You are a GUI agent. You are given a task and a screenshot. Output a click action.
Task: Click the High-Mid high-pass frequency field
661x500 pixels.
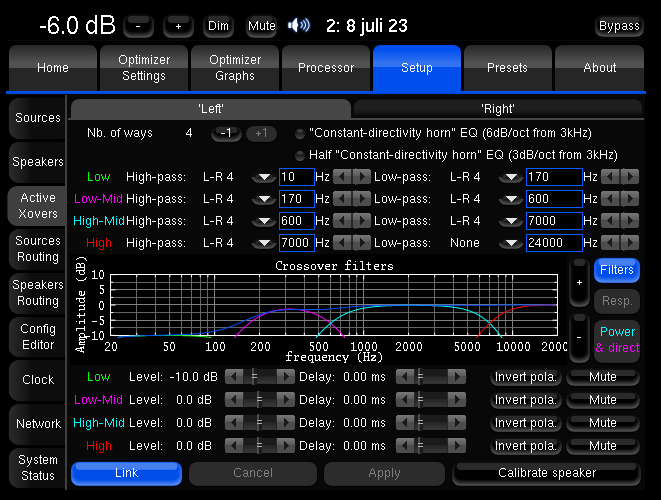tap(296, 221)
